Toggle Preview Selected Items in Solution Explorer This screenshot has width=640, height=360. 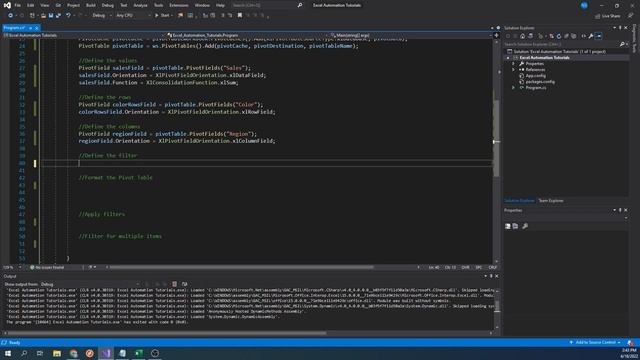(x=598, y=36)
